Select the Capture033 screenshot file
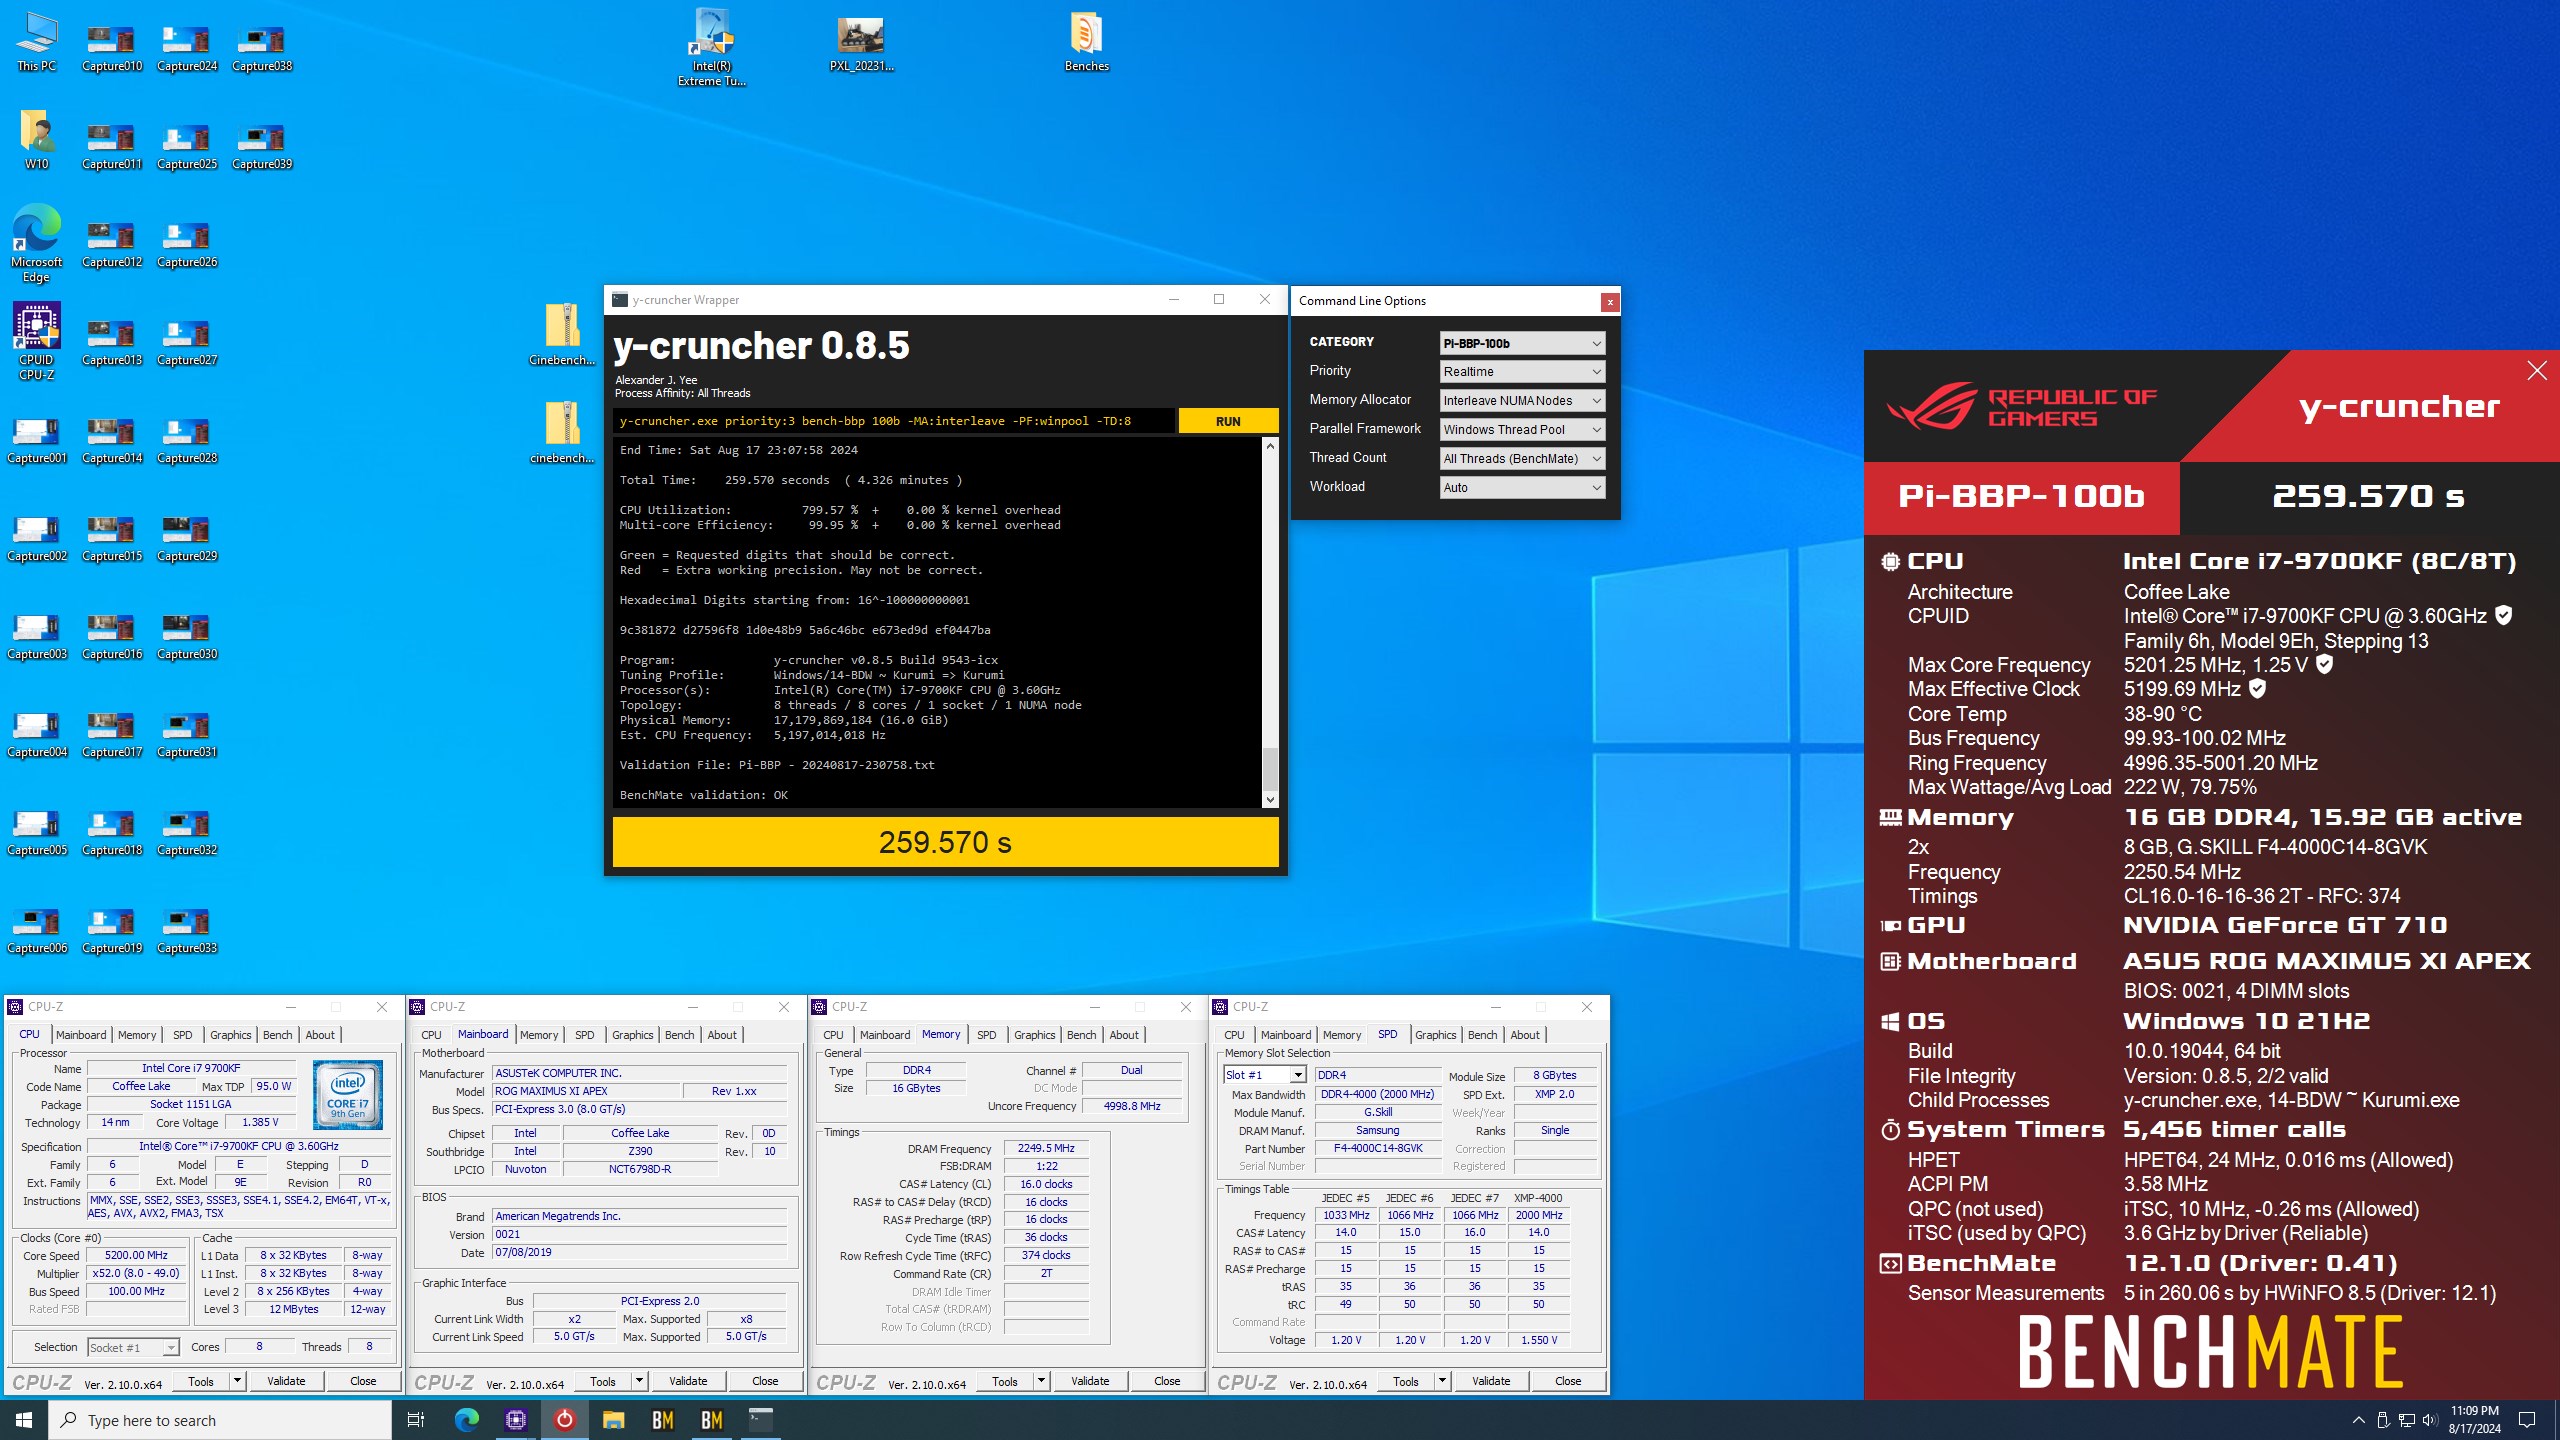 [187, 931]
